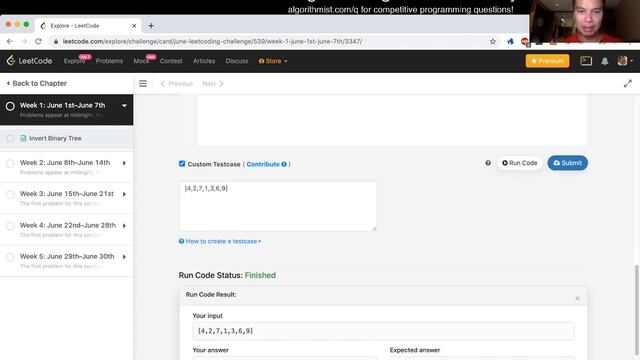The height and width of the screenshot is (360, 640).
Task: Open the user avatar menu
Action: point(624,61)
